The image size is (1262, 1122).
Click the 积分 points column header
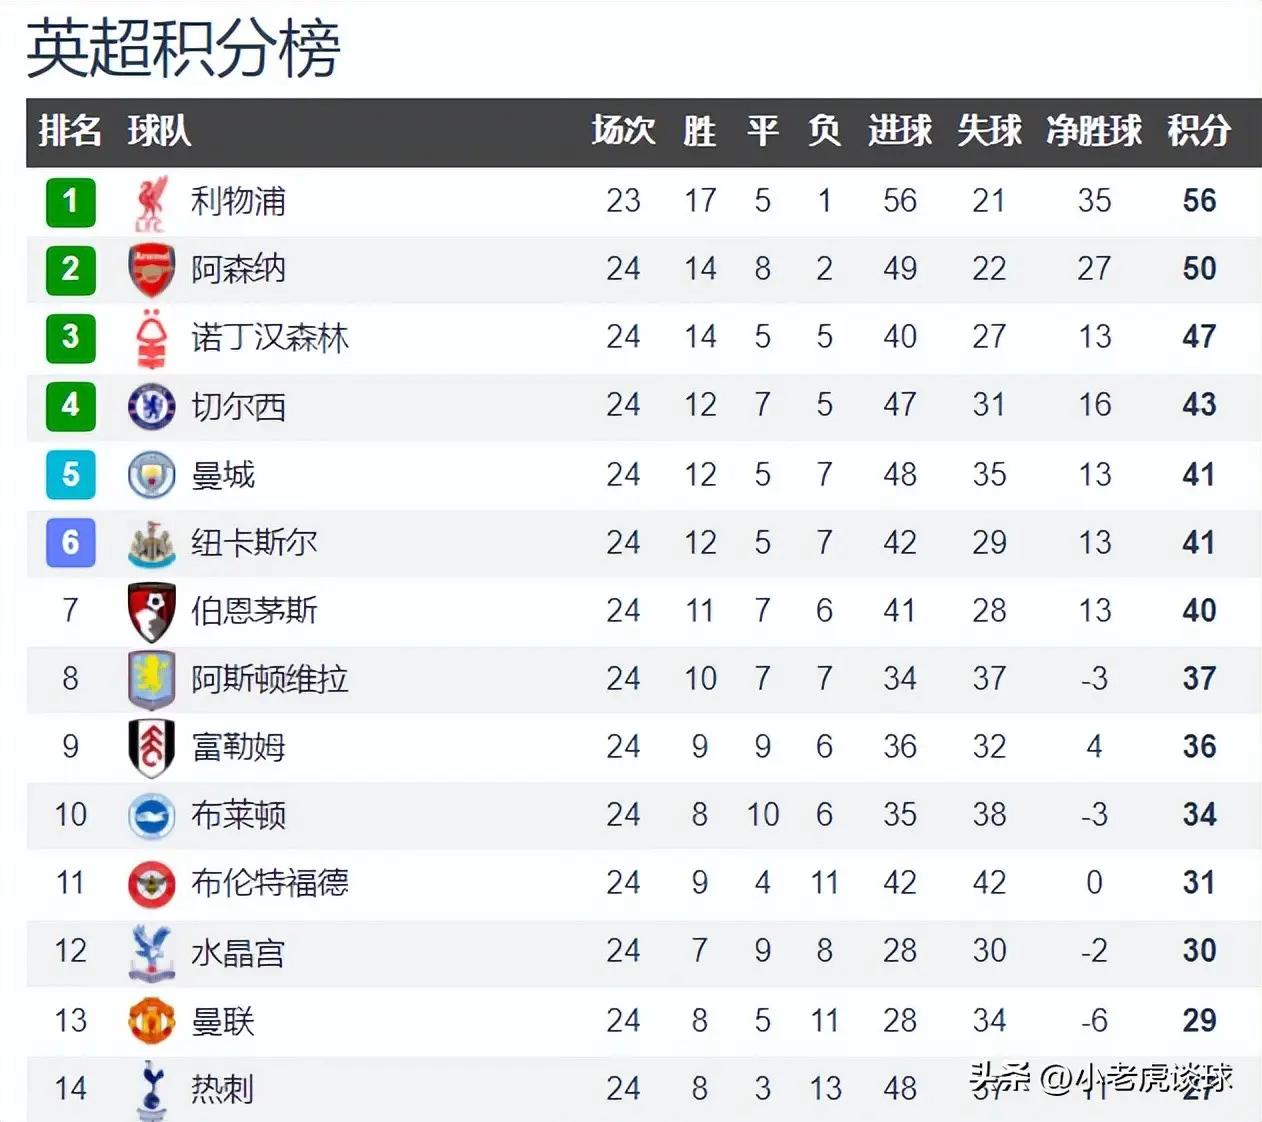point(1198,131)
